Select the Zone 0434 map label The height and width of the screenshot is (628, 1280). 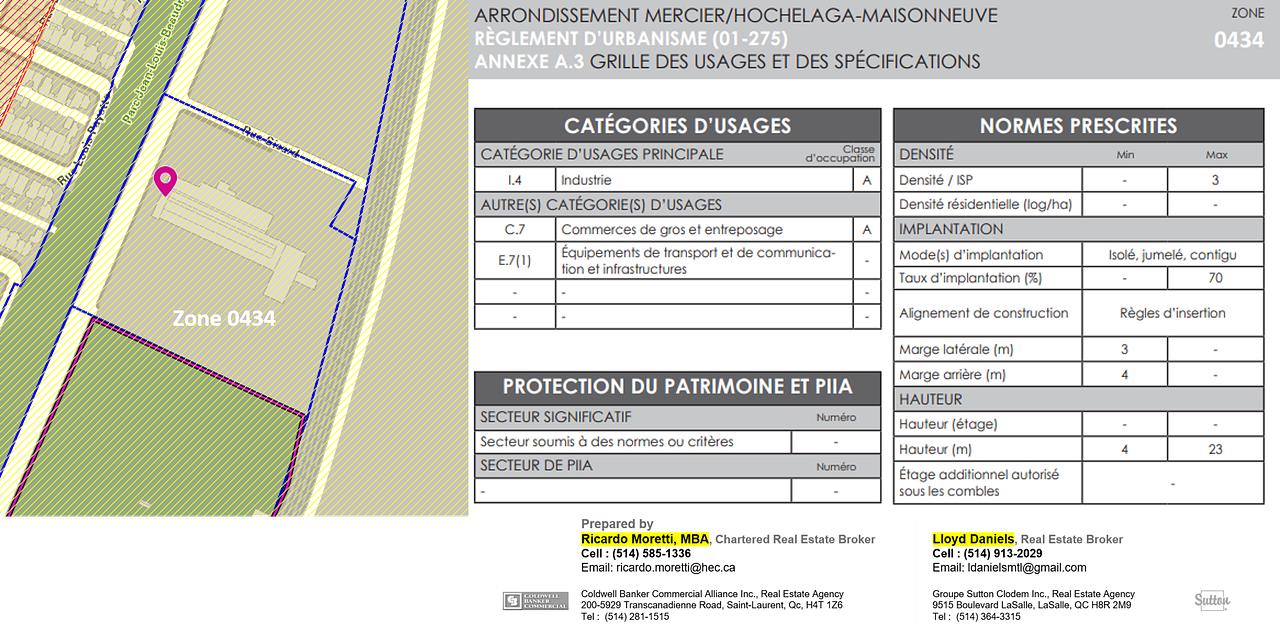[223, 319]
